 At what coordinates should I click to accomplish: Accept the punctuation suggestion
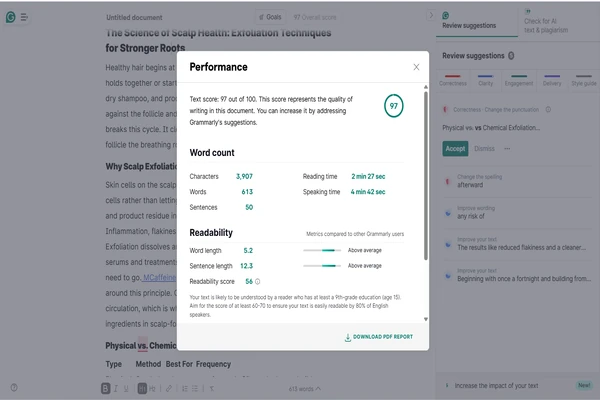pyautogui.click(x=455, y=149)
